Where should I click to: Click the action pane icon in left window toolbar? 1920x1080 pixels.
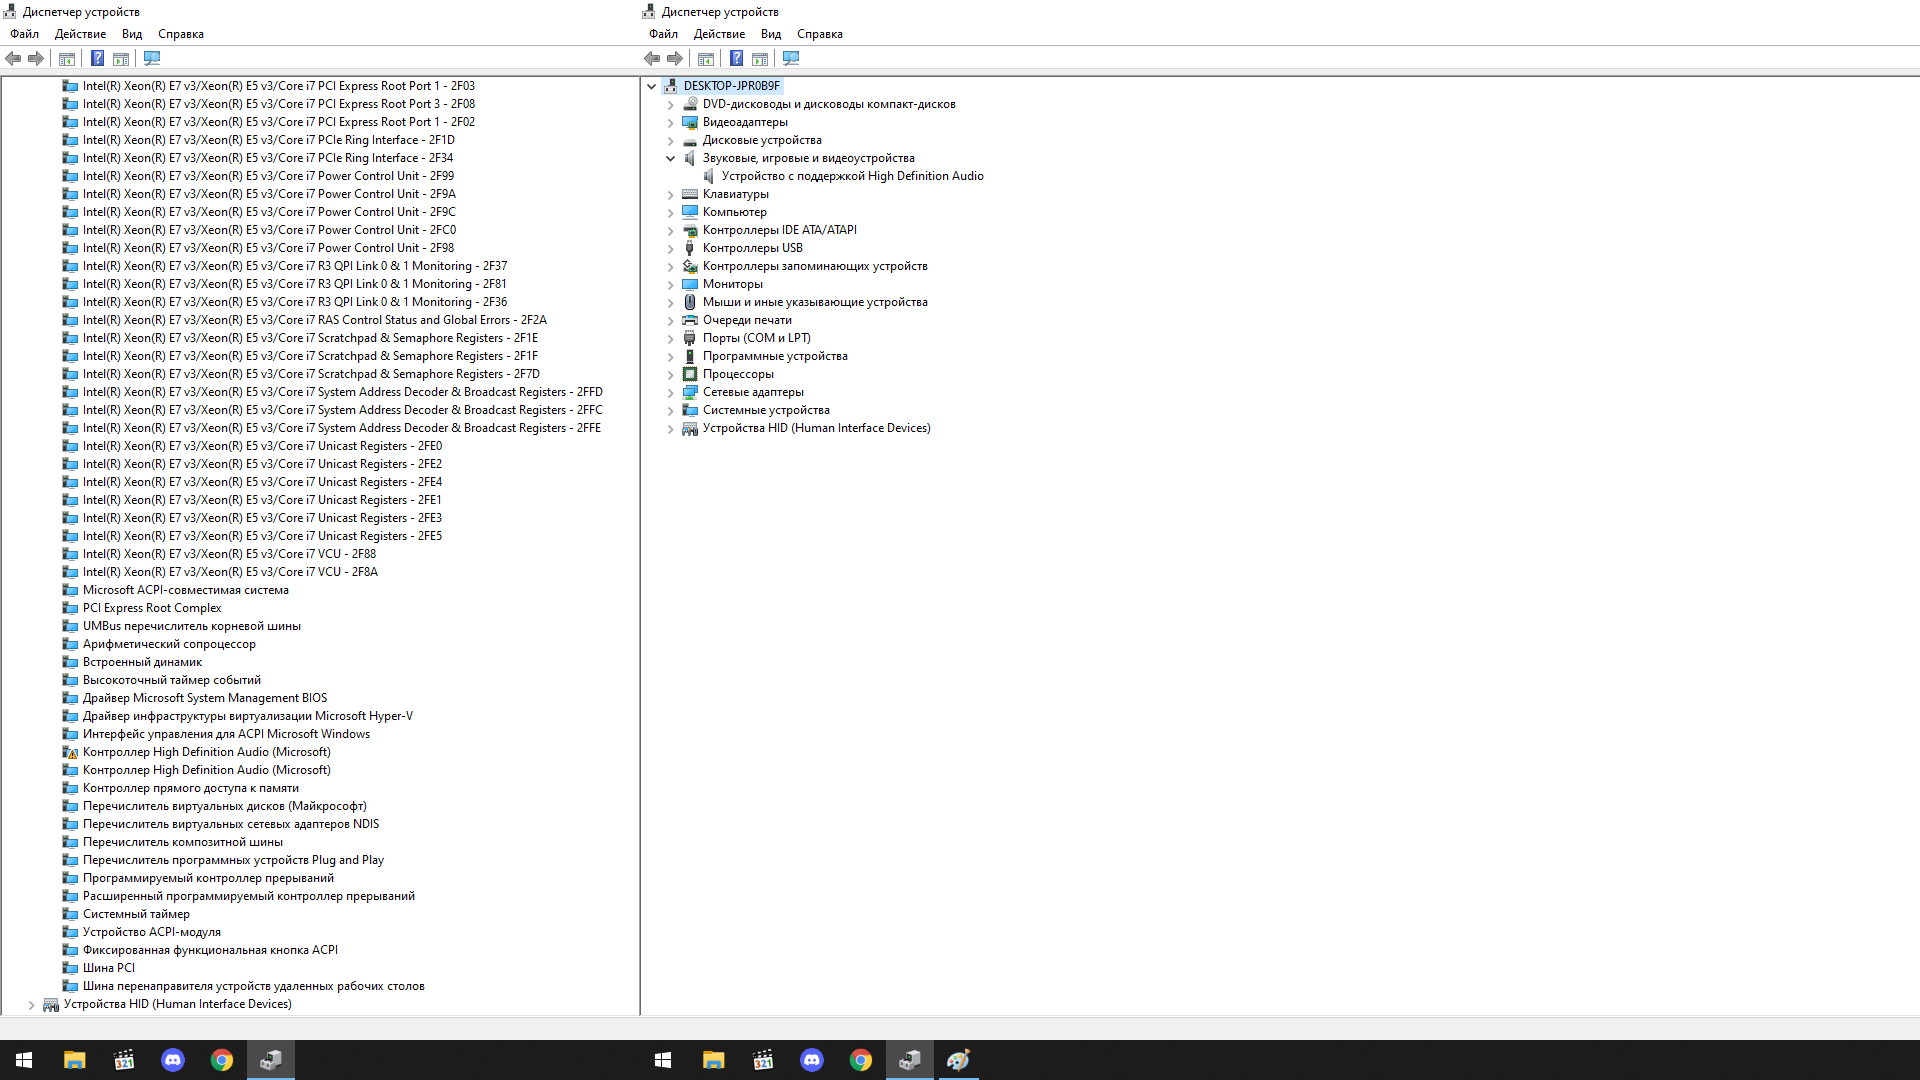coord(121,59)
